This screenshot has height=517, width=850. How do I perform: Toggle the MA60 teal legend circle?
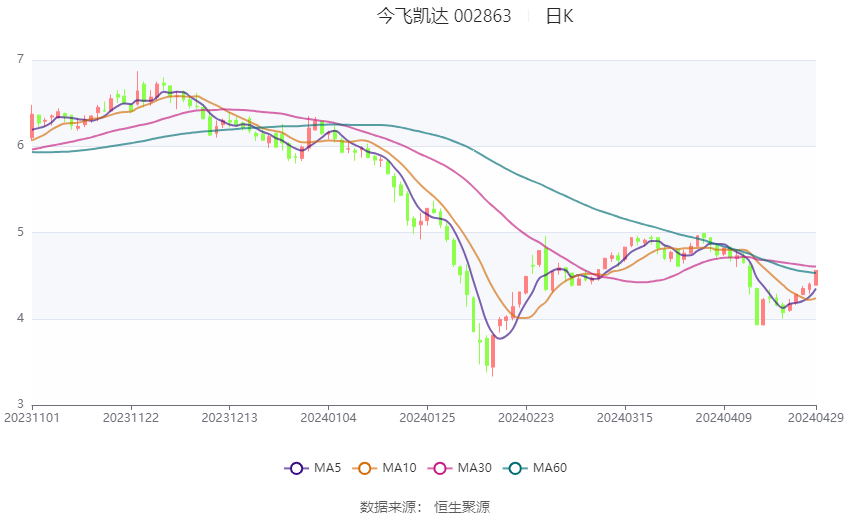coord(515,468)
